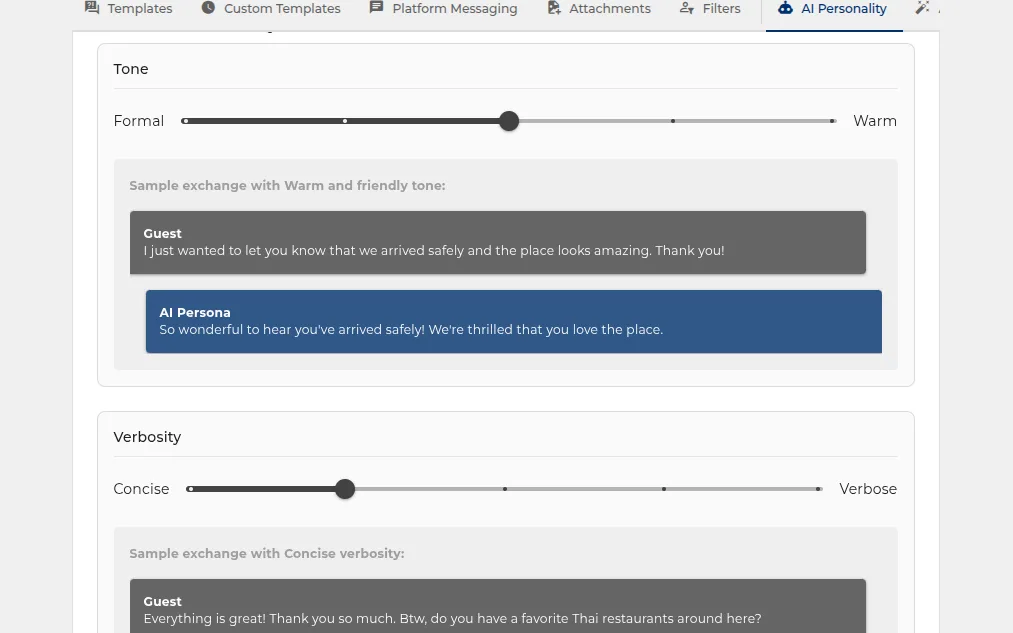Switch to Custom Templates tab
Viewport: 1013px width, 633px height.
(271, 8)
